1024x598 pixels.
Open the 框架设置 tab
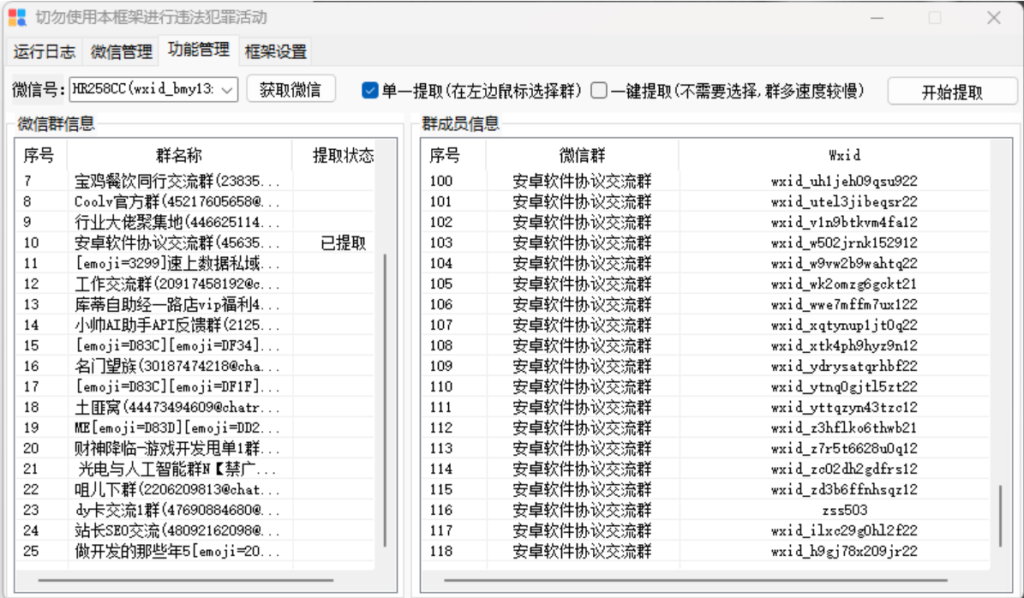(274, 51)
